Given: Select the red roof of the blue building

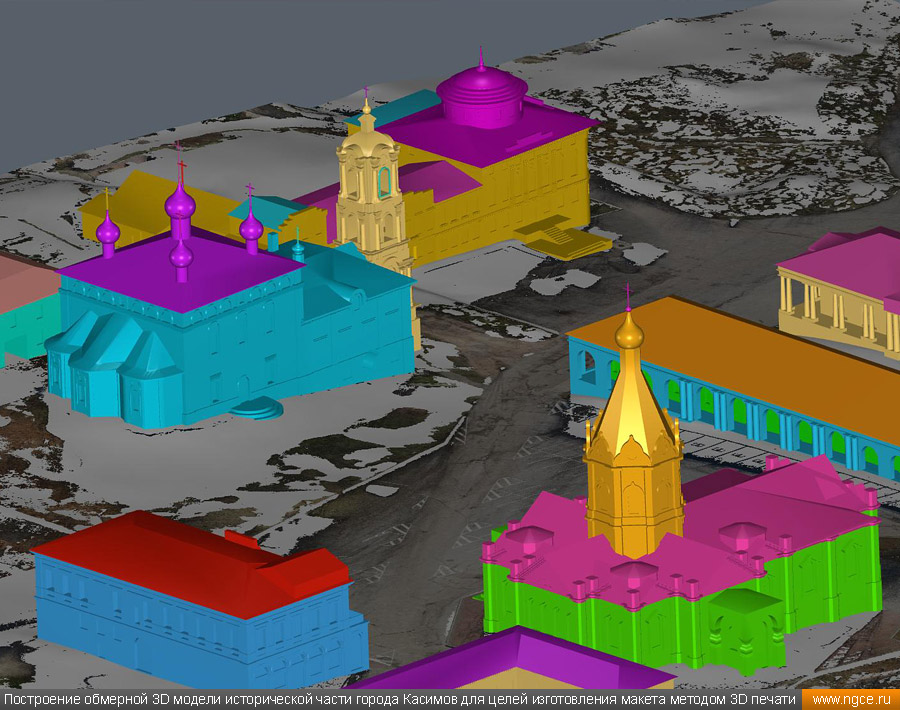Looking at the screenshot, I should pyautogui.click(x=192, y=563).
